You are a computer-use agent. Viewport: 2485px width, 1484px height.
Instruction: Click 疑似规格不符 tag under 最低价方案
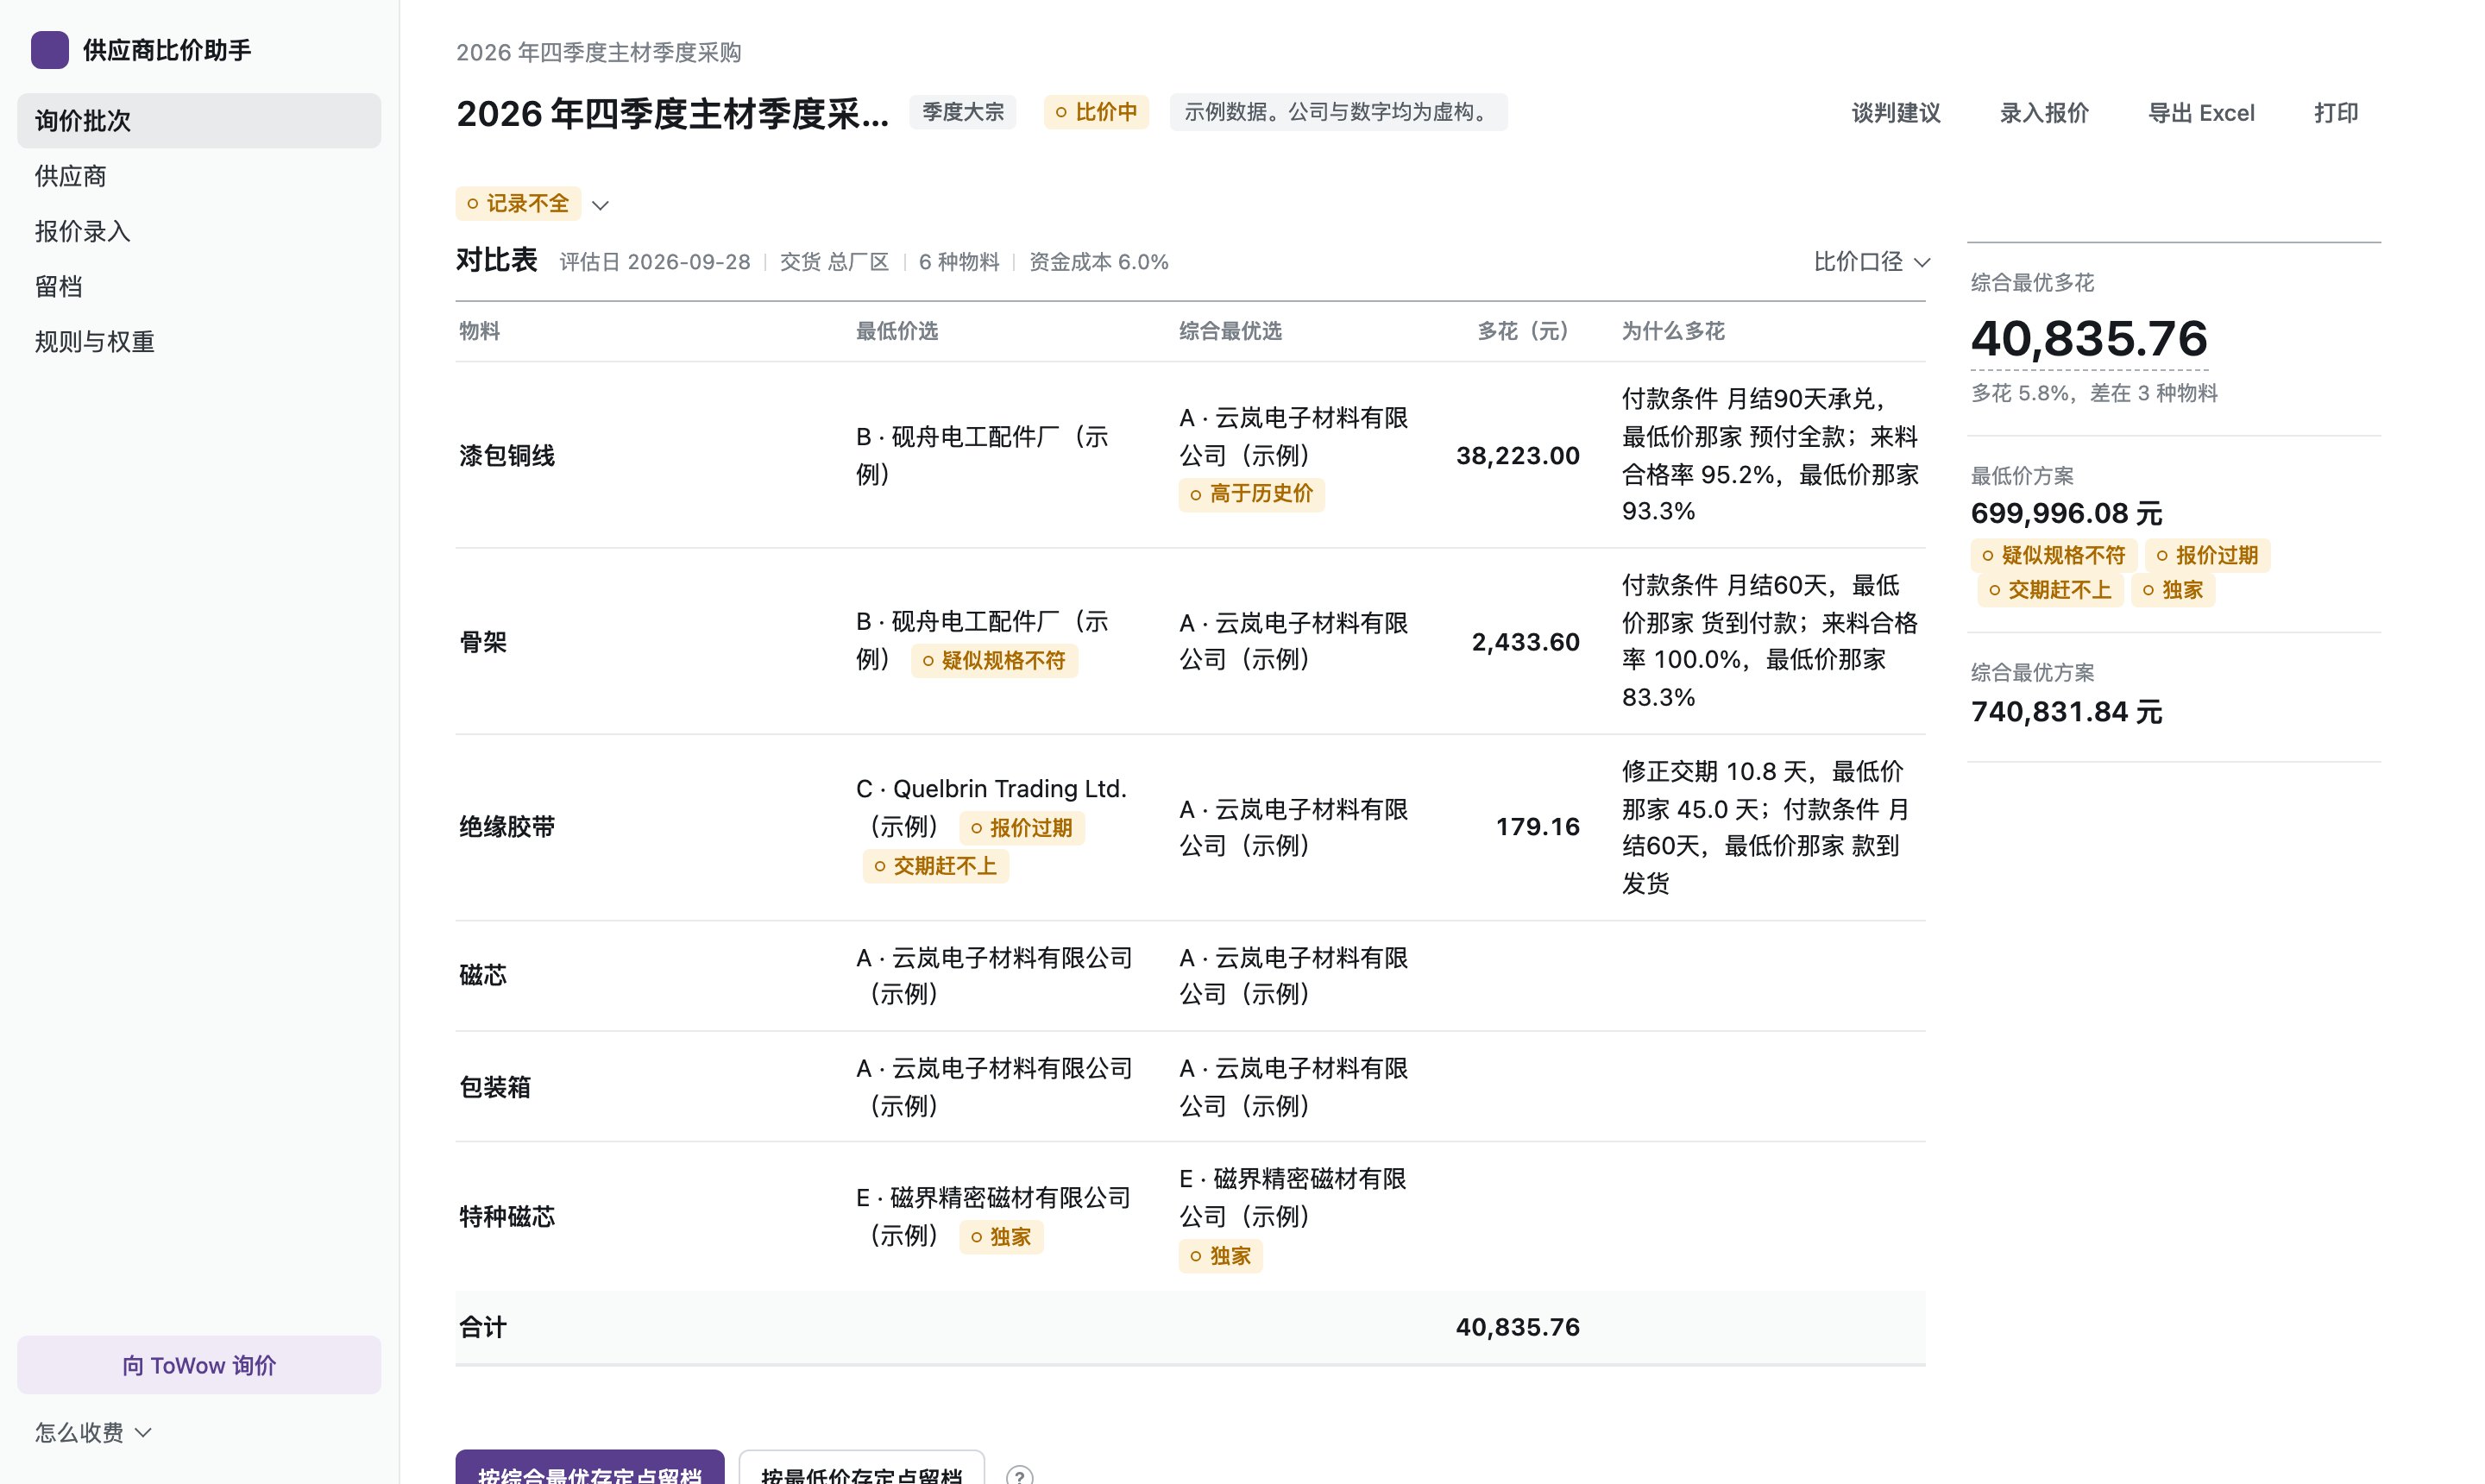pyautogui.click(x=2053, y=556)
